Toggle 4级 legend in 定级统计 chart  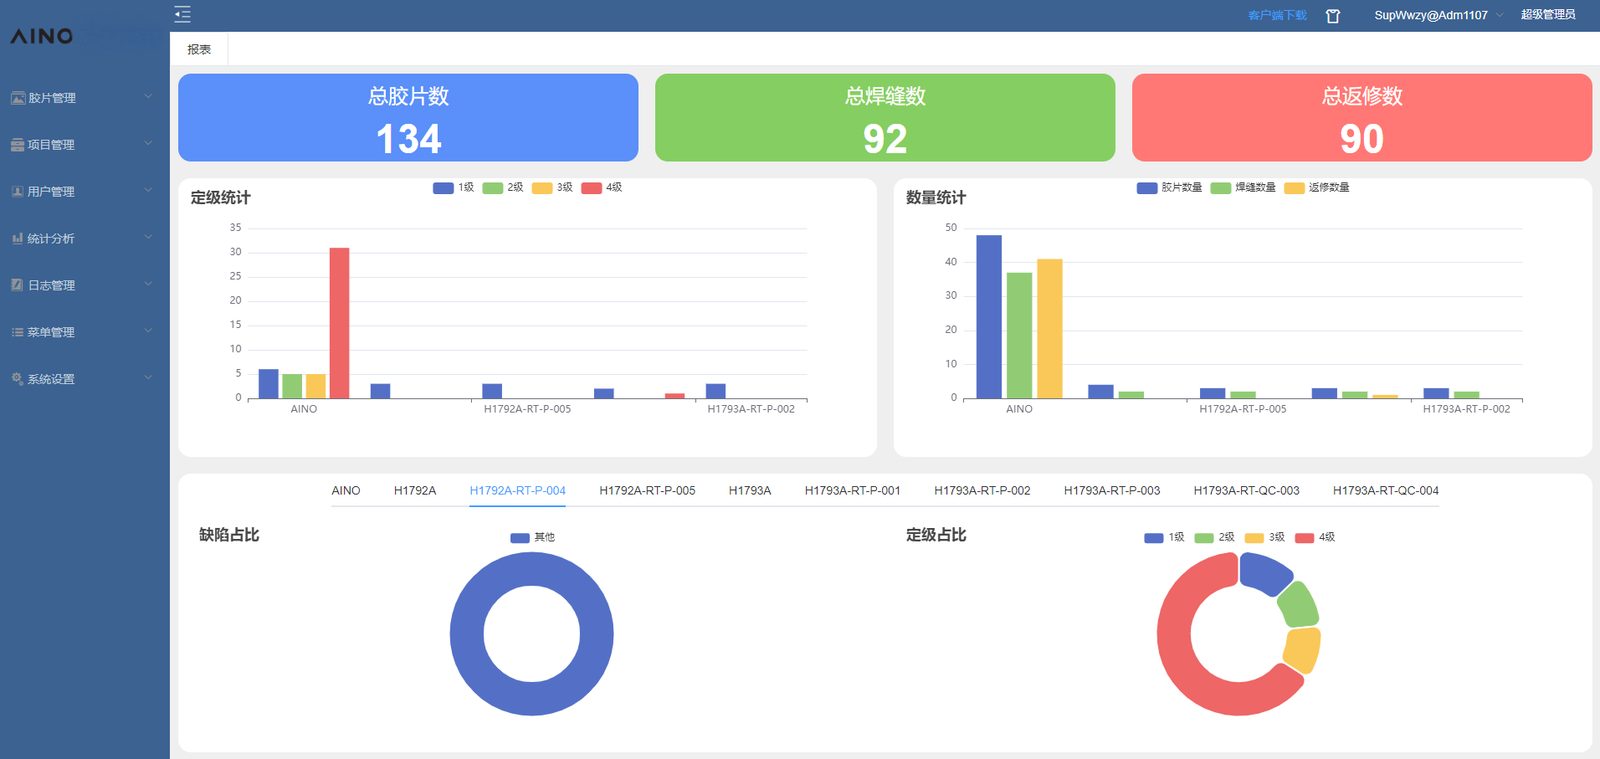click(602, 187)
